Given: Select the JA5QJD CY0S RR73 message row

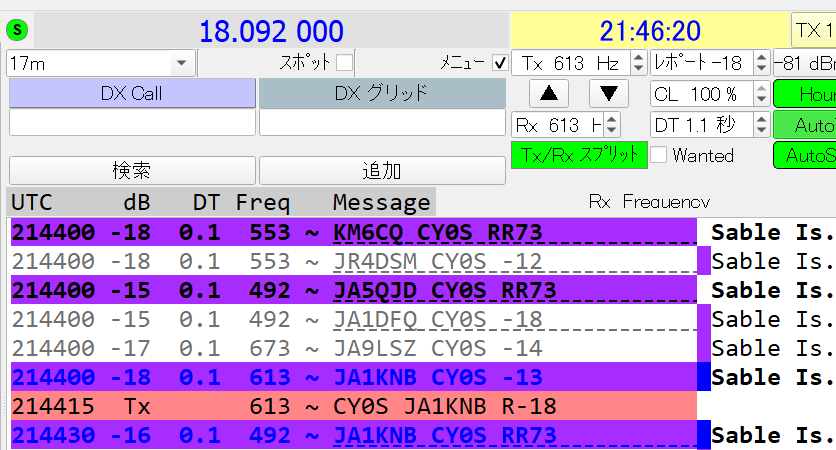Looking at the screenshot, I should pos(354,290).
